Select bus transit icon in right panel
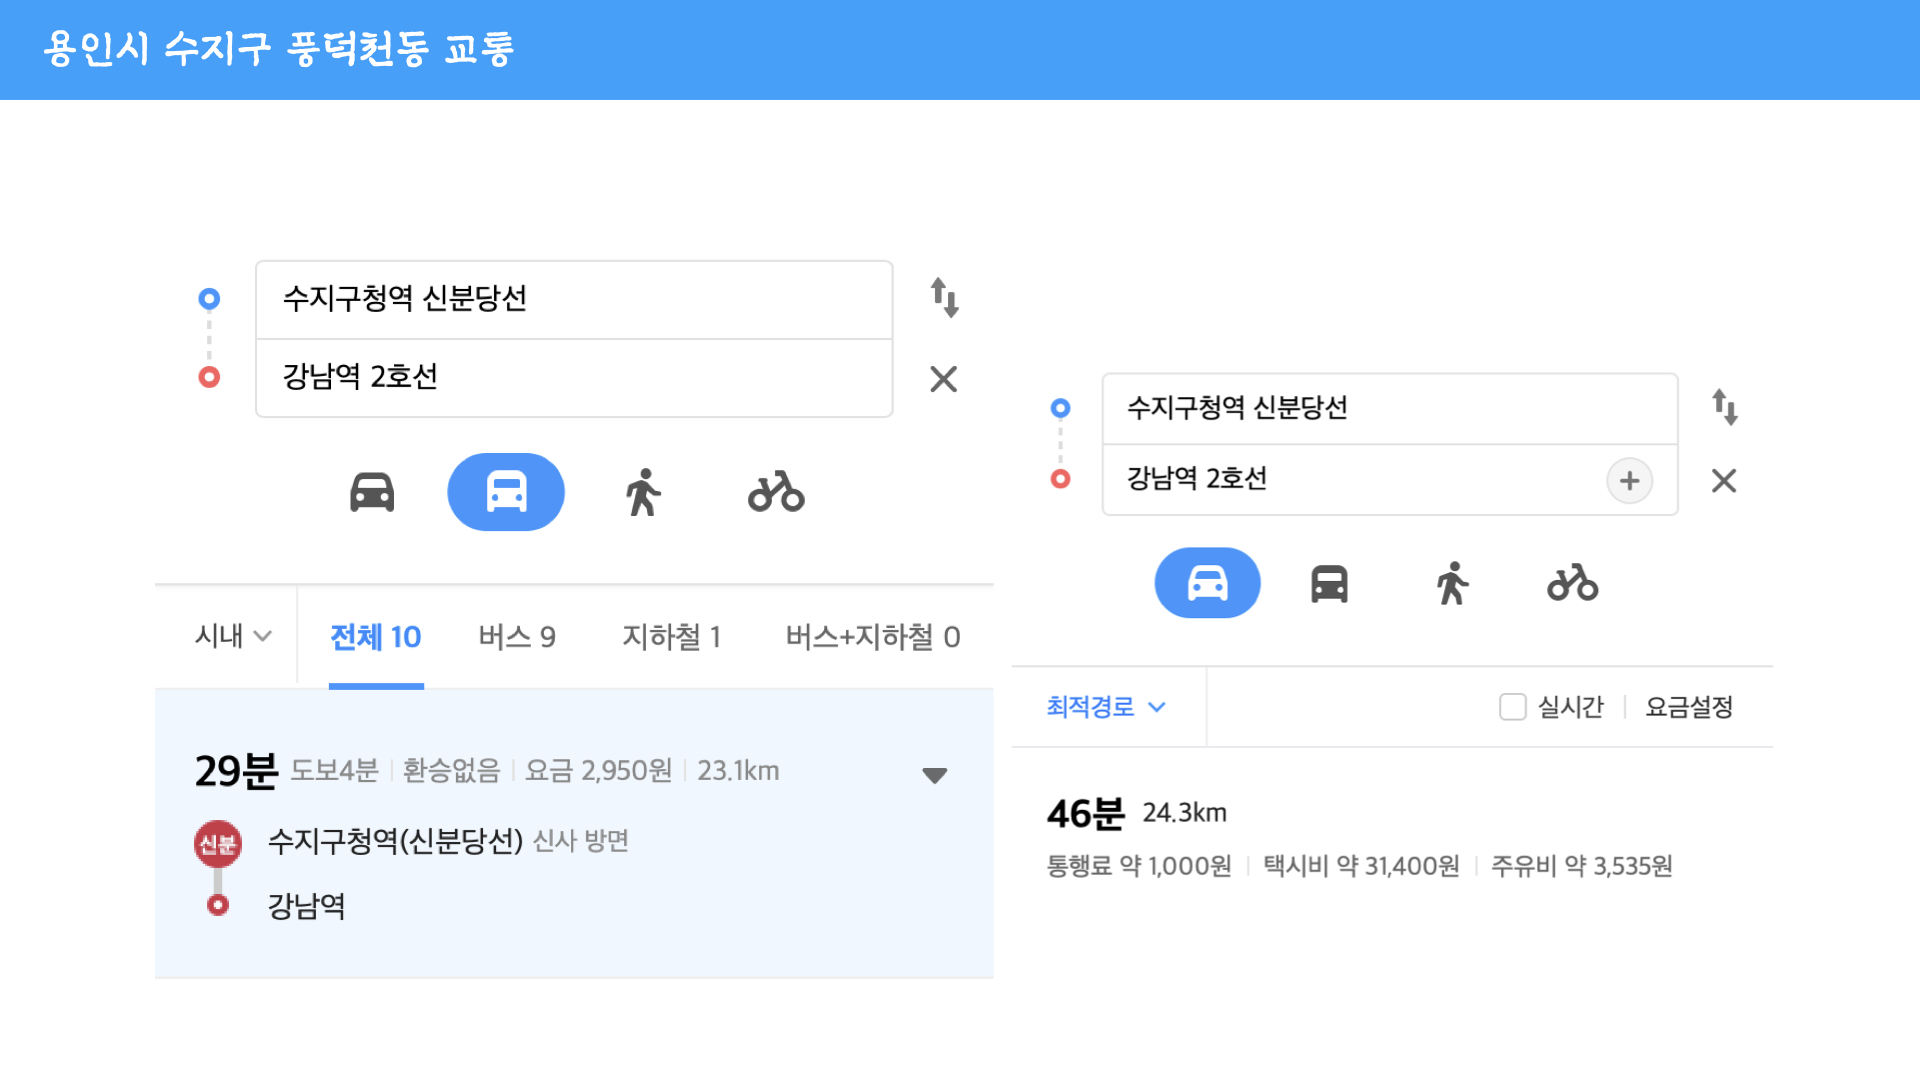Screen dimensions: 1920x1080 click(x=1329, y=583)
